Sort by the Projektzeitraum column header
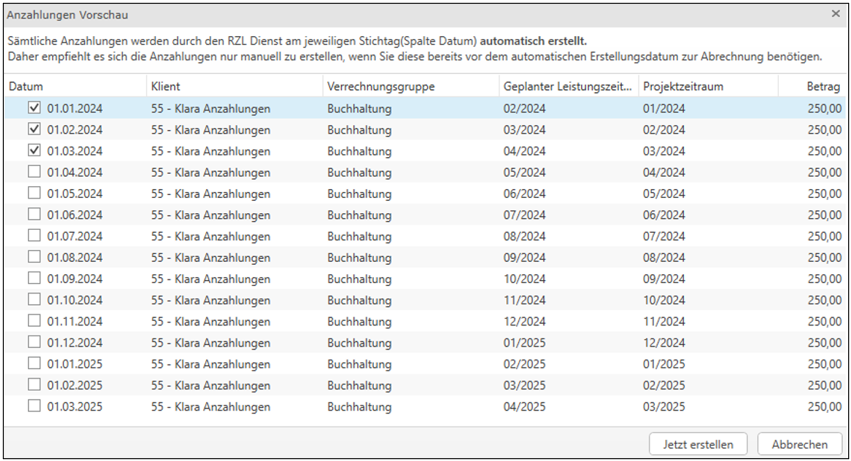Screen dimensions: 851x461 pyautogui.click(x=683, y=87)
